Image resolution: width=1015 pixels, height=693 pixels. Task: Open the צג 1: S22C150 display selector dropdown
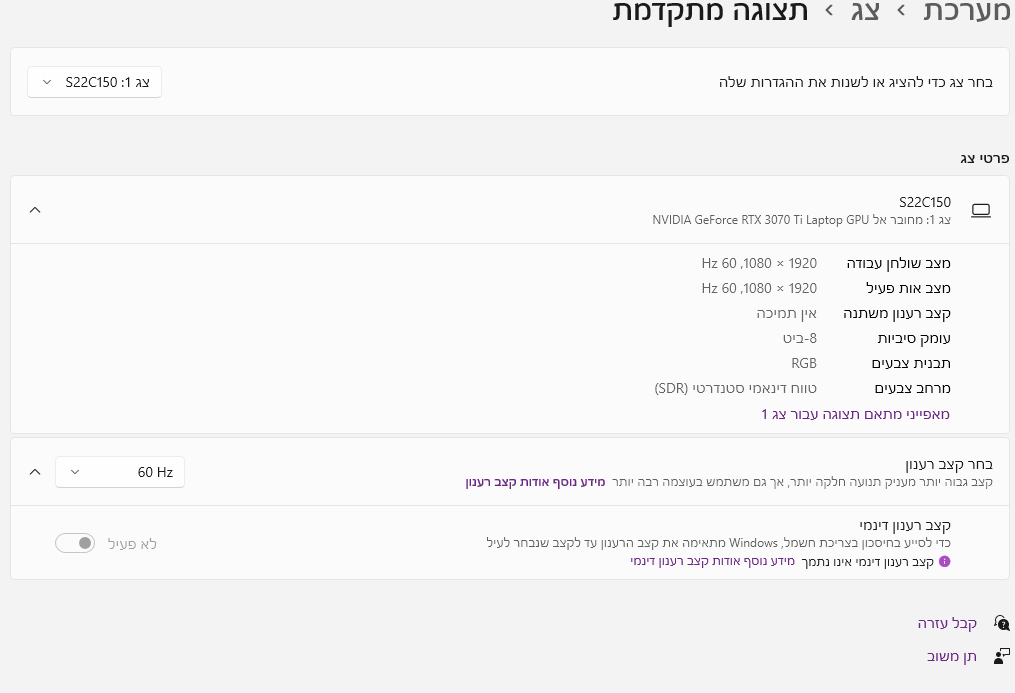[x=95, y=82]
